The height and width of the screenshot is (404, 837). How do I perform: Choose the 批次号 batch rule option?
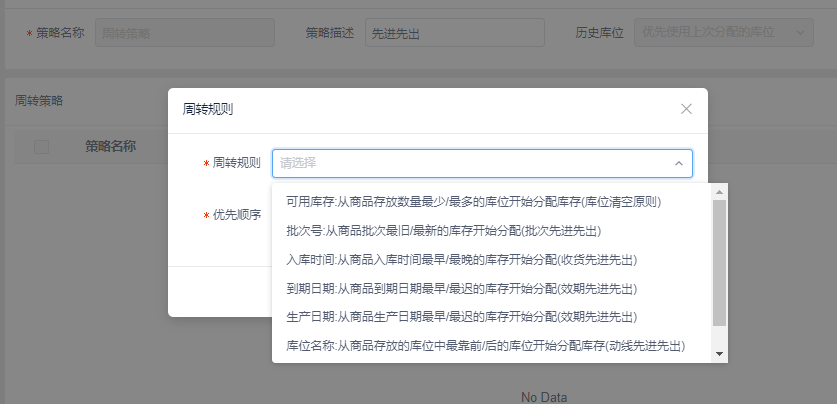click(493, 231)
